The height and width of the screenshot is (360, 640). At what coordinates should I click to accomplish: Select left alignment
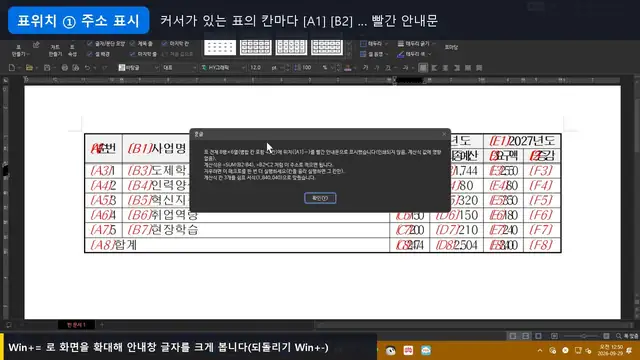tap(434, 68)
